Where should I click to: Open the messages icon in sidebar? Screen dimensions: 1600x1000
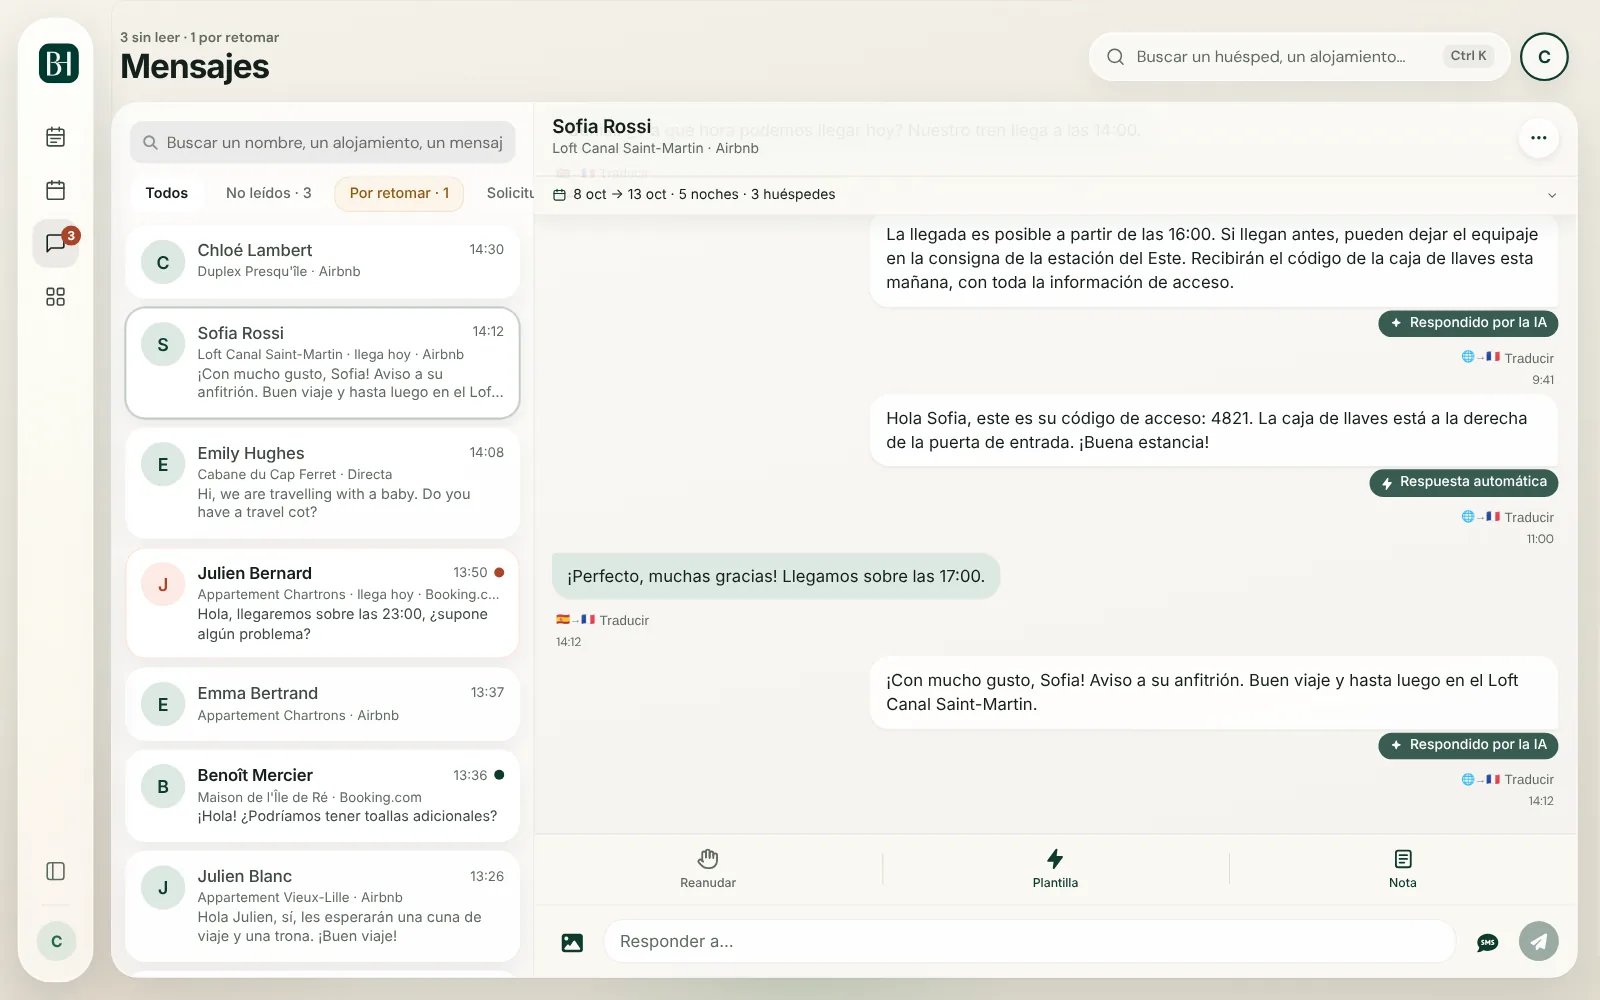[x=56, y=243]
